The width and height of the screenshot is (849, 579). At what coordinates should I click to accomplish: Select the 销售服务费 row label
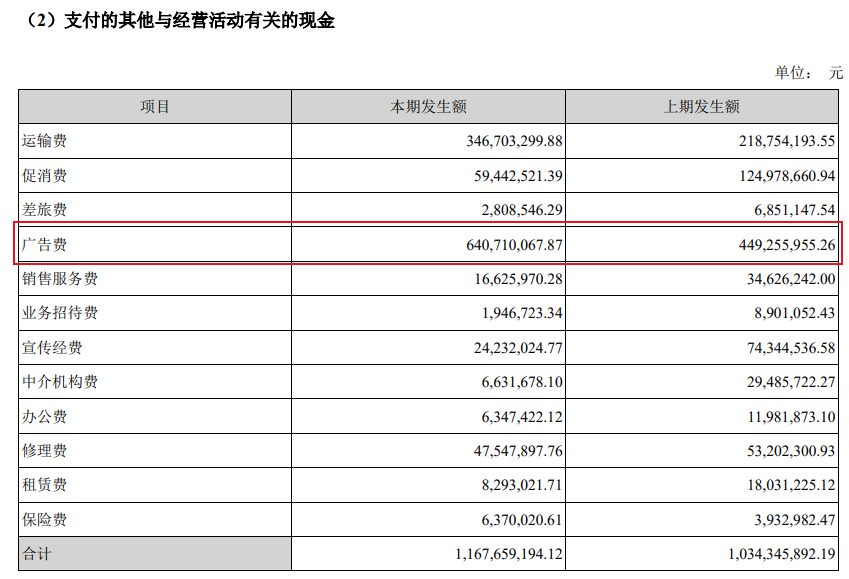click(x=60, y=279)
